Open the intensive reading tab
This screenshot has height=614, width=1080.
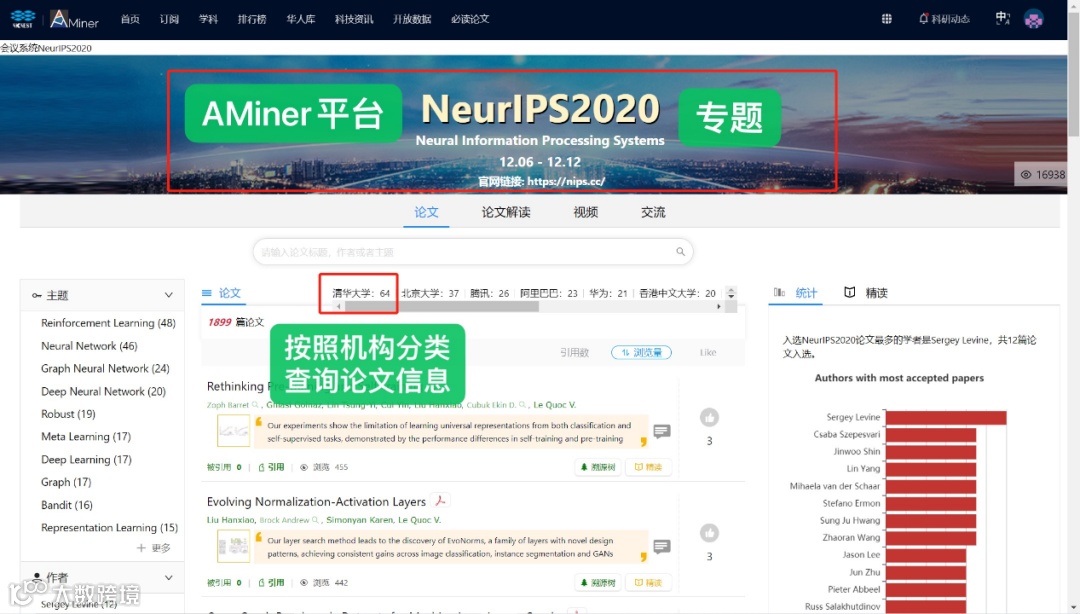pyautogui.click(x=876, y=293)
